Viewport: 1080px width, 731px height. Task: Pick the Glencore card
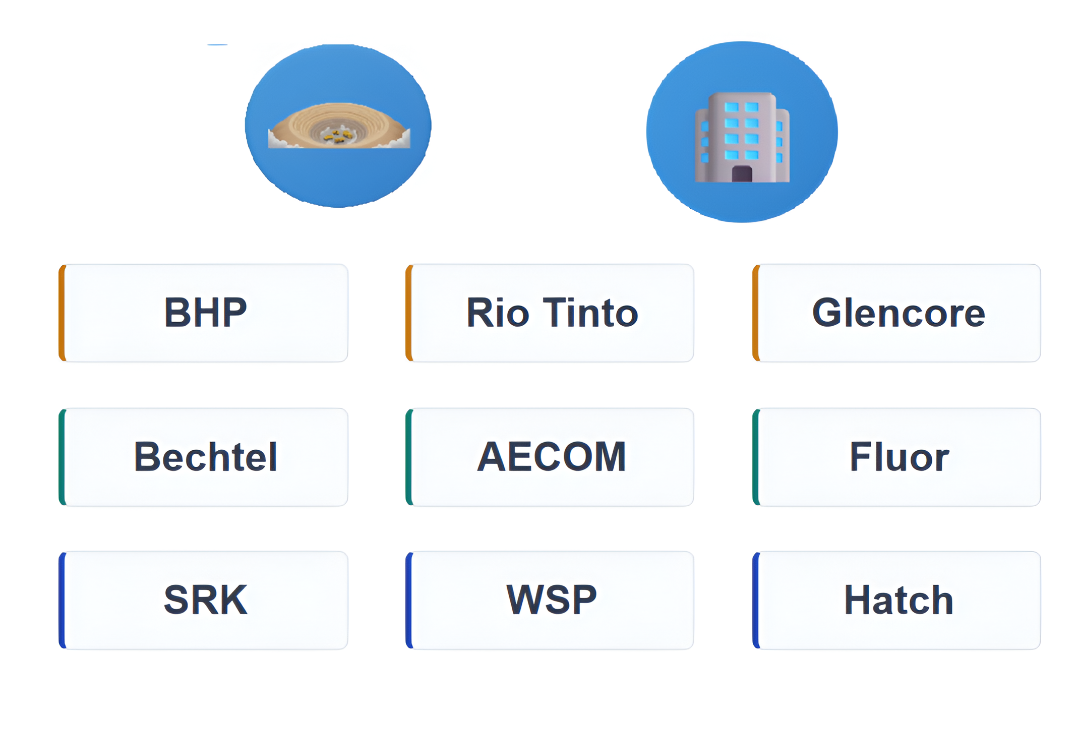[x=898, y=313]
